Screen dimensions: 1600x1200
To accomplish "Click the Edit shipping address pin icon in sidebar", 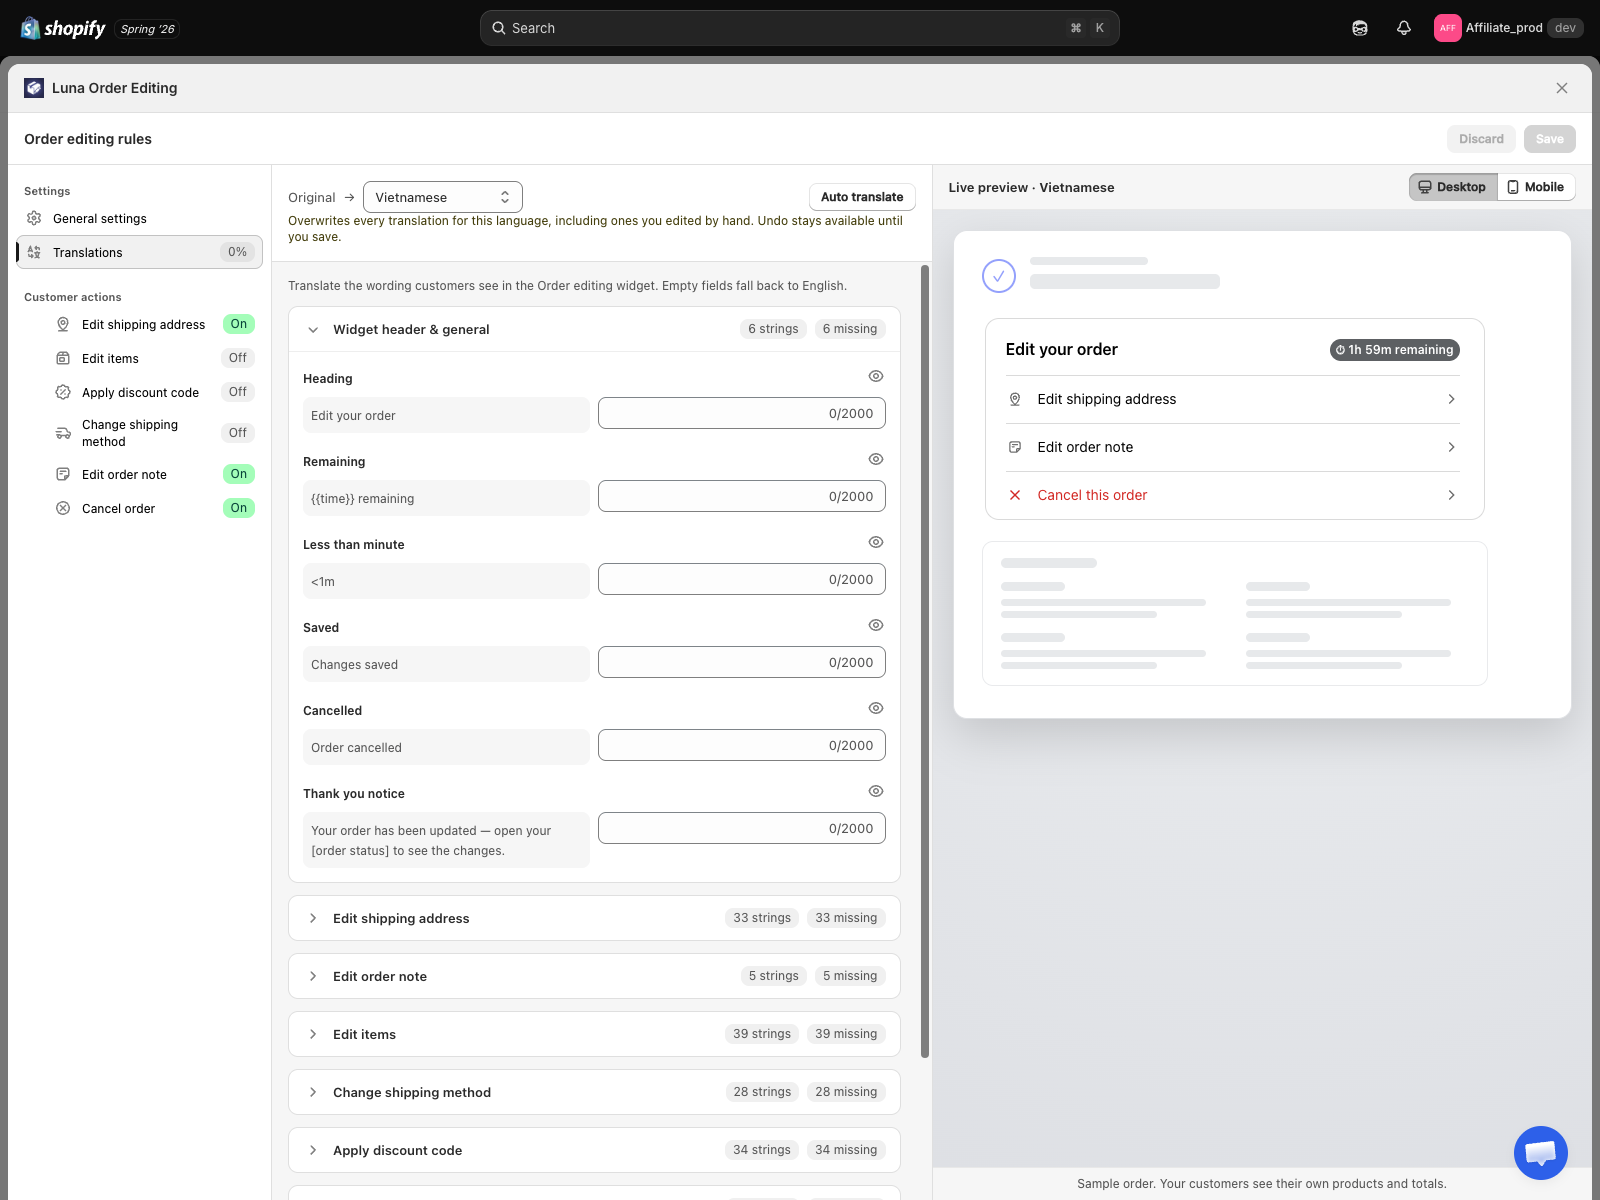I will pyautogui.click(x=63, y=324).
